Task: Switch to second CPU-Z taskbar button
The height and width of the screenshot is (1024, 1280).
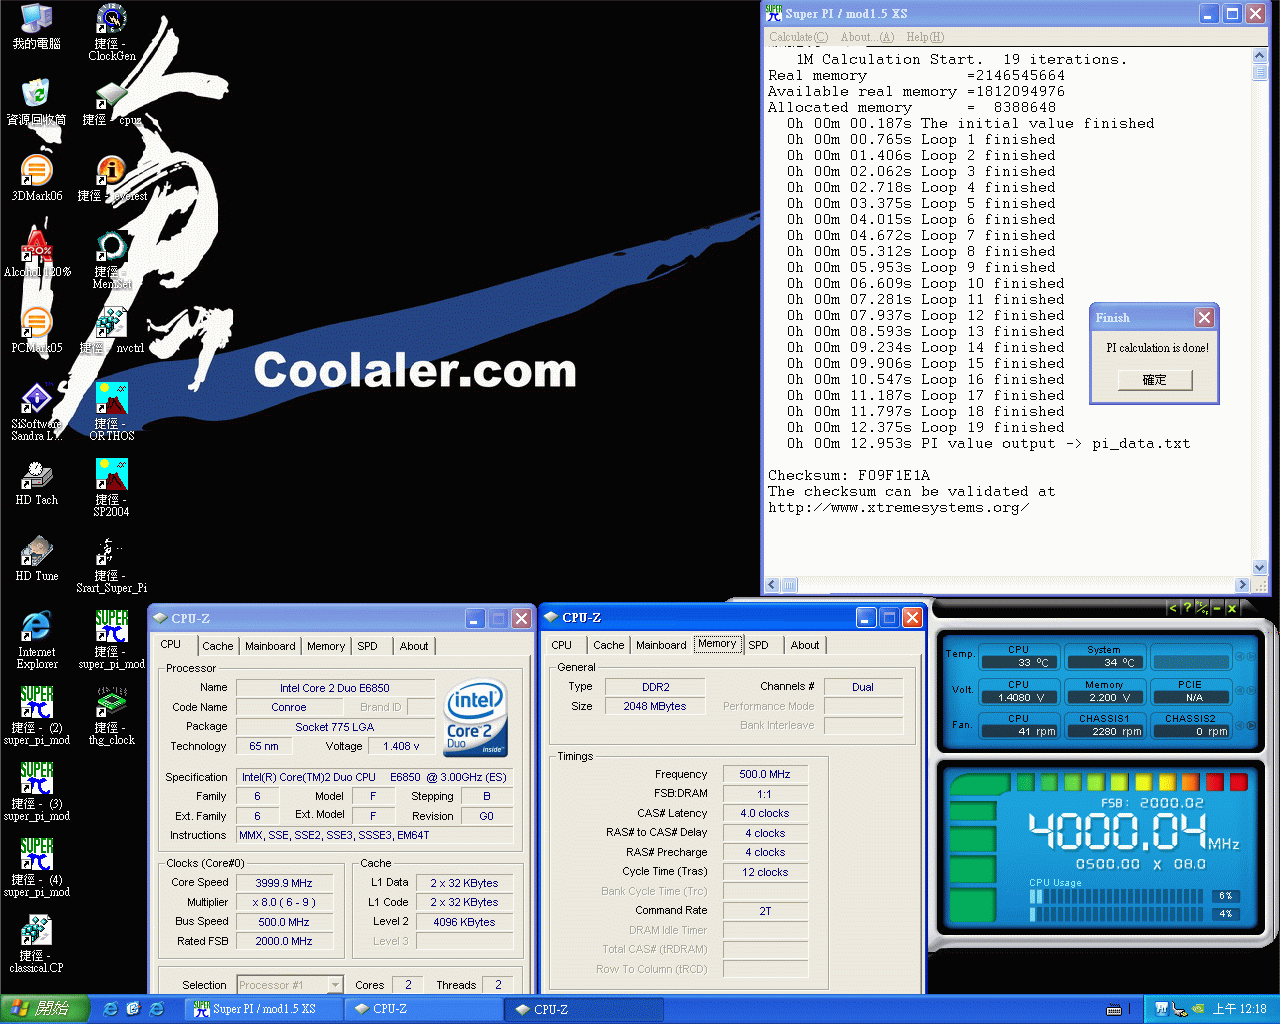Action: 583,1009
